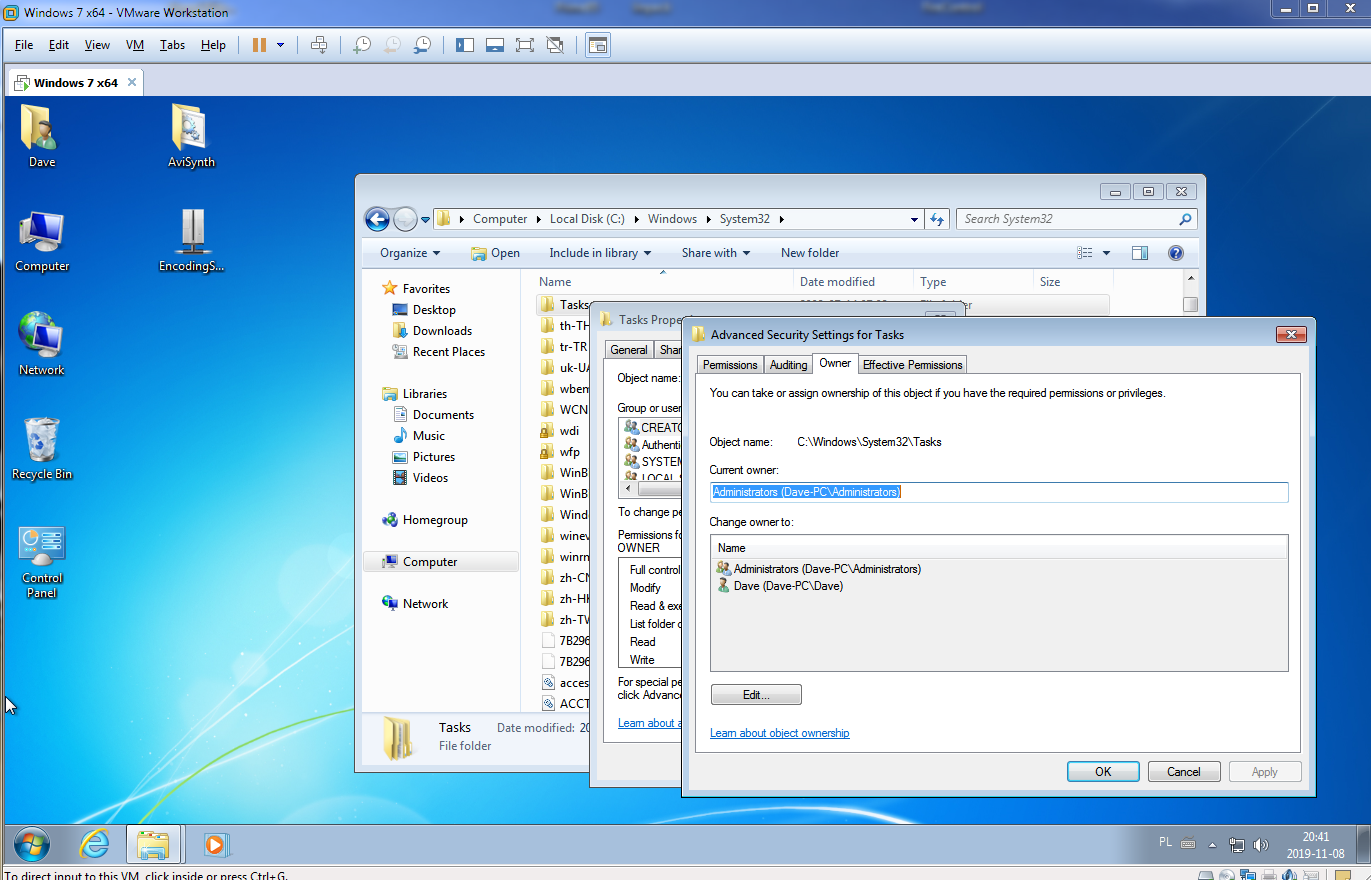The height and width of the screenshot is (880, 1371).
Task: Open the VMware View menu
Action: point(97,45)
